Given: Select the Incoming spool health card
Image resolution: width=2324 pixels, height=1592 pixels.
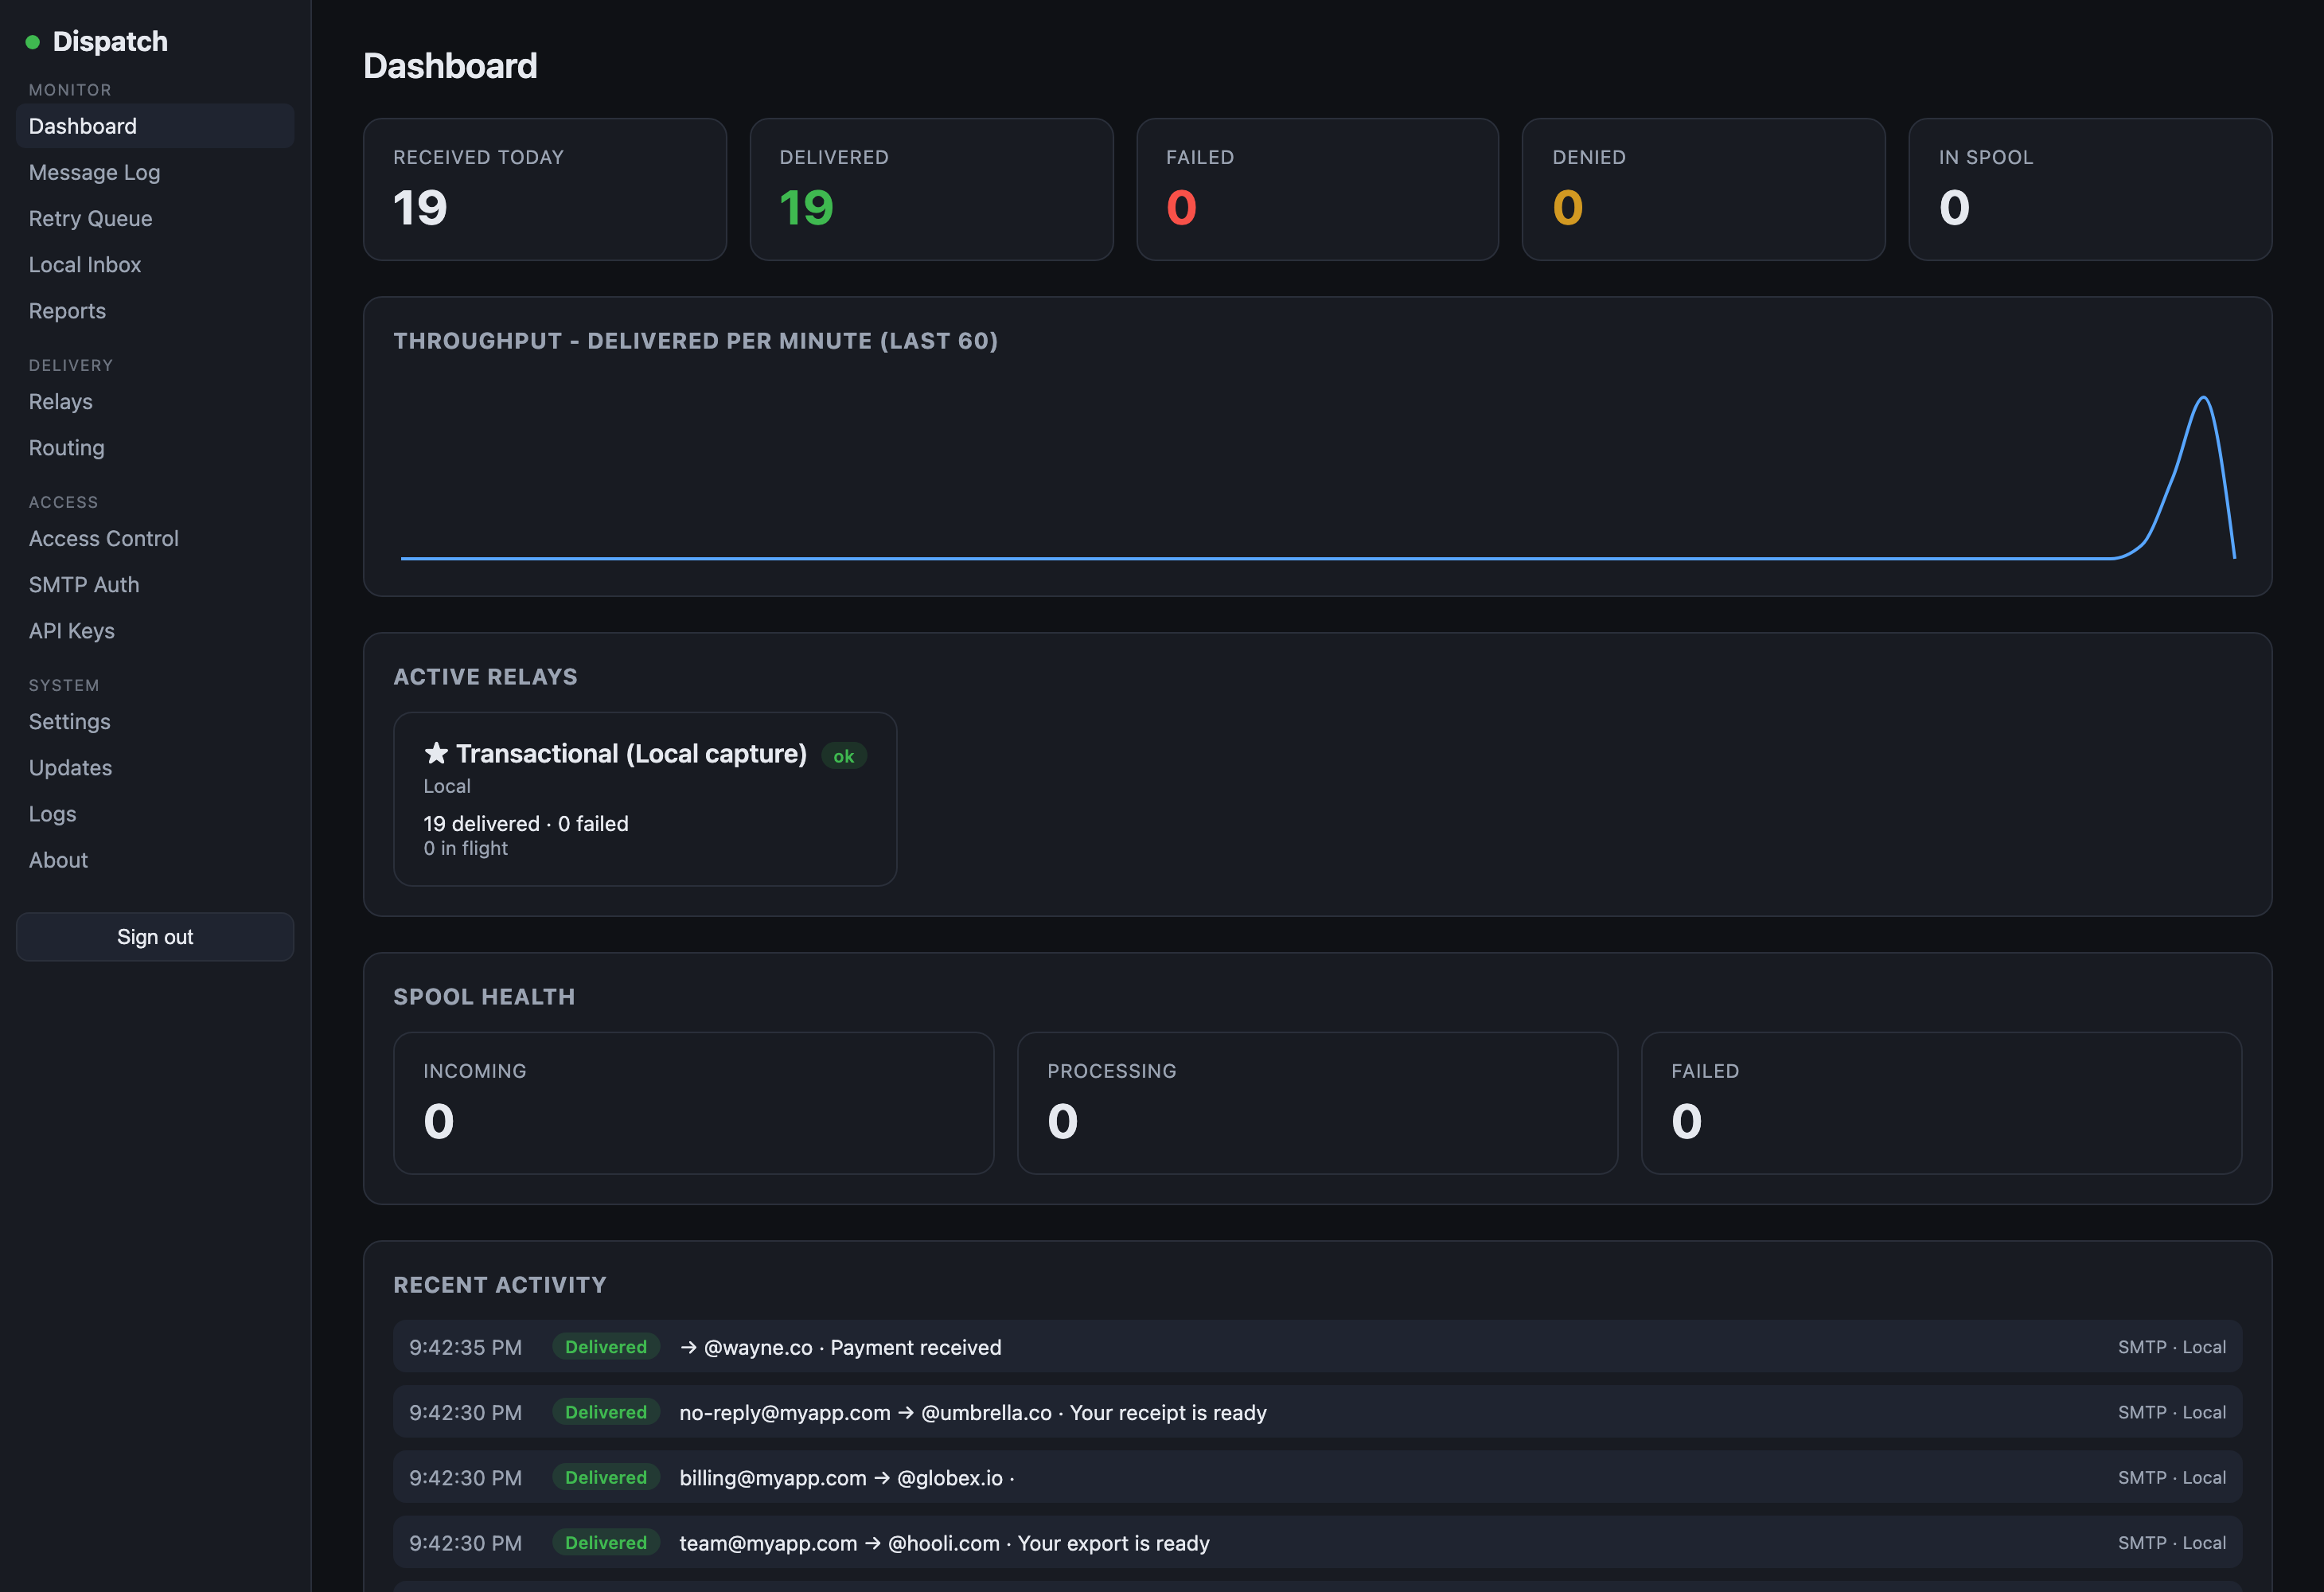Looking at the screenshot, I should click(693, 1103).
